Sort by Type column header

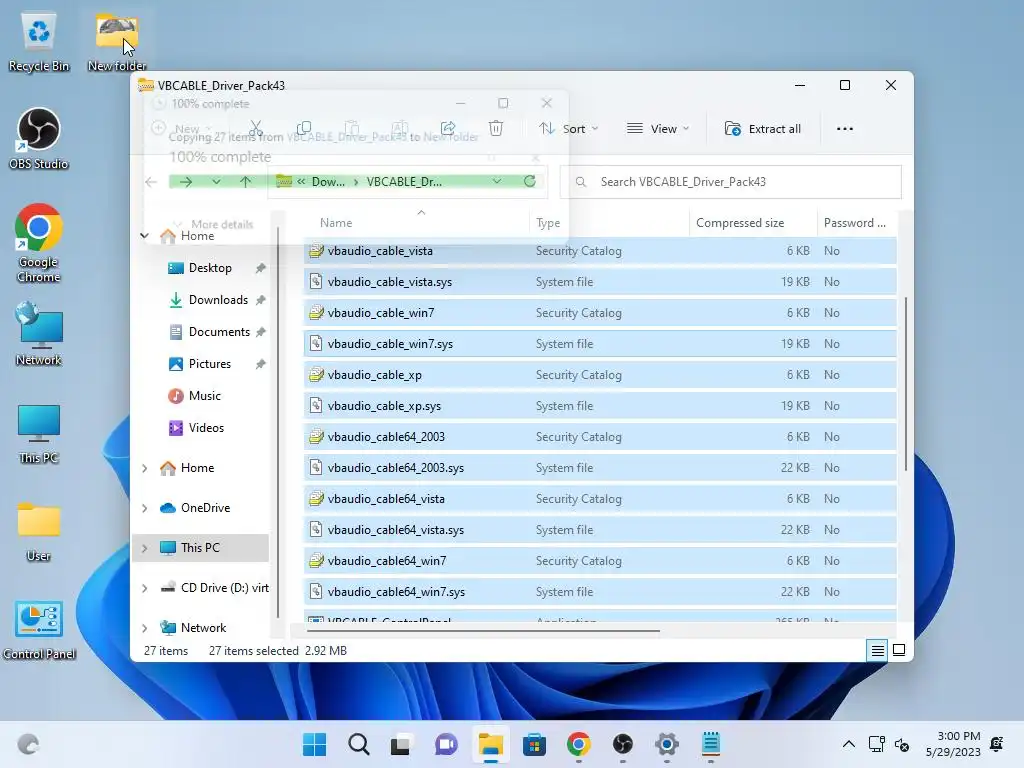pos(609,223)
